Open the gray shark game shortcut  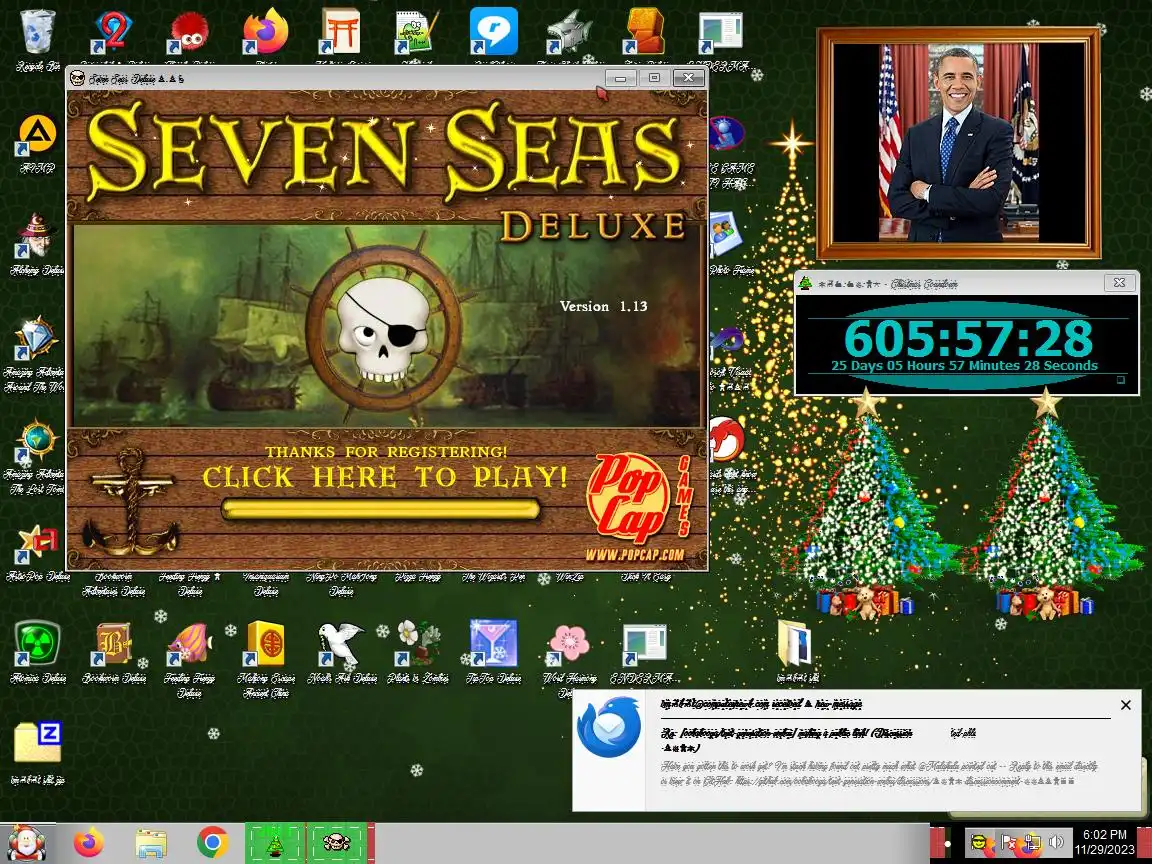[569, 32]
